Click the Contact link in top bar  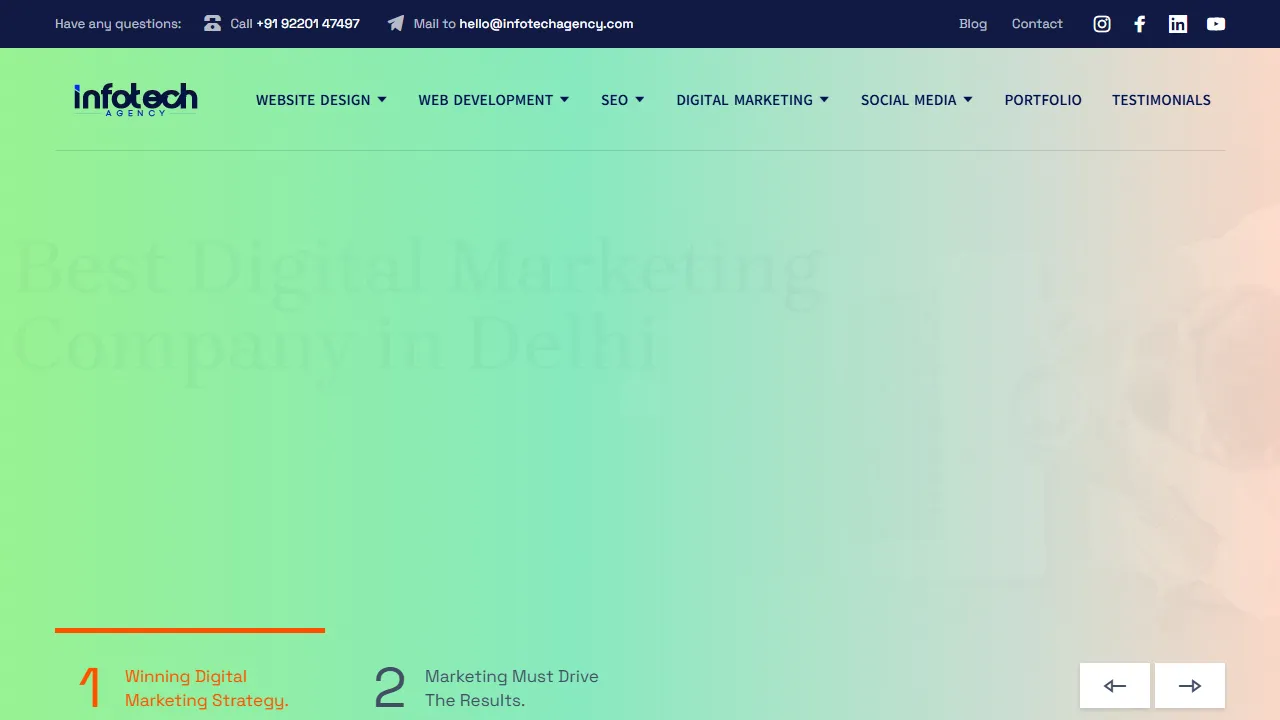coord(1037,24)
